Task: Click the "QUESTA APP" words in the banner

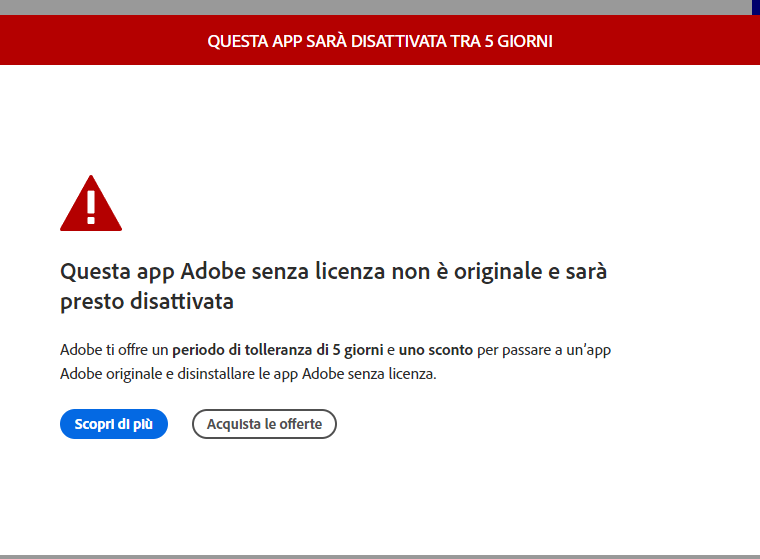Action: [255, 41]
